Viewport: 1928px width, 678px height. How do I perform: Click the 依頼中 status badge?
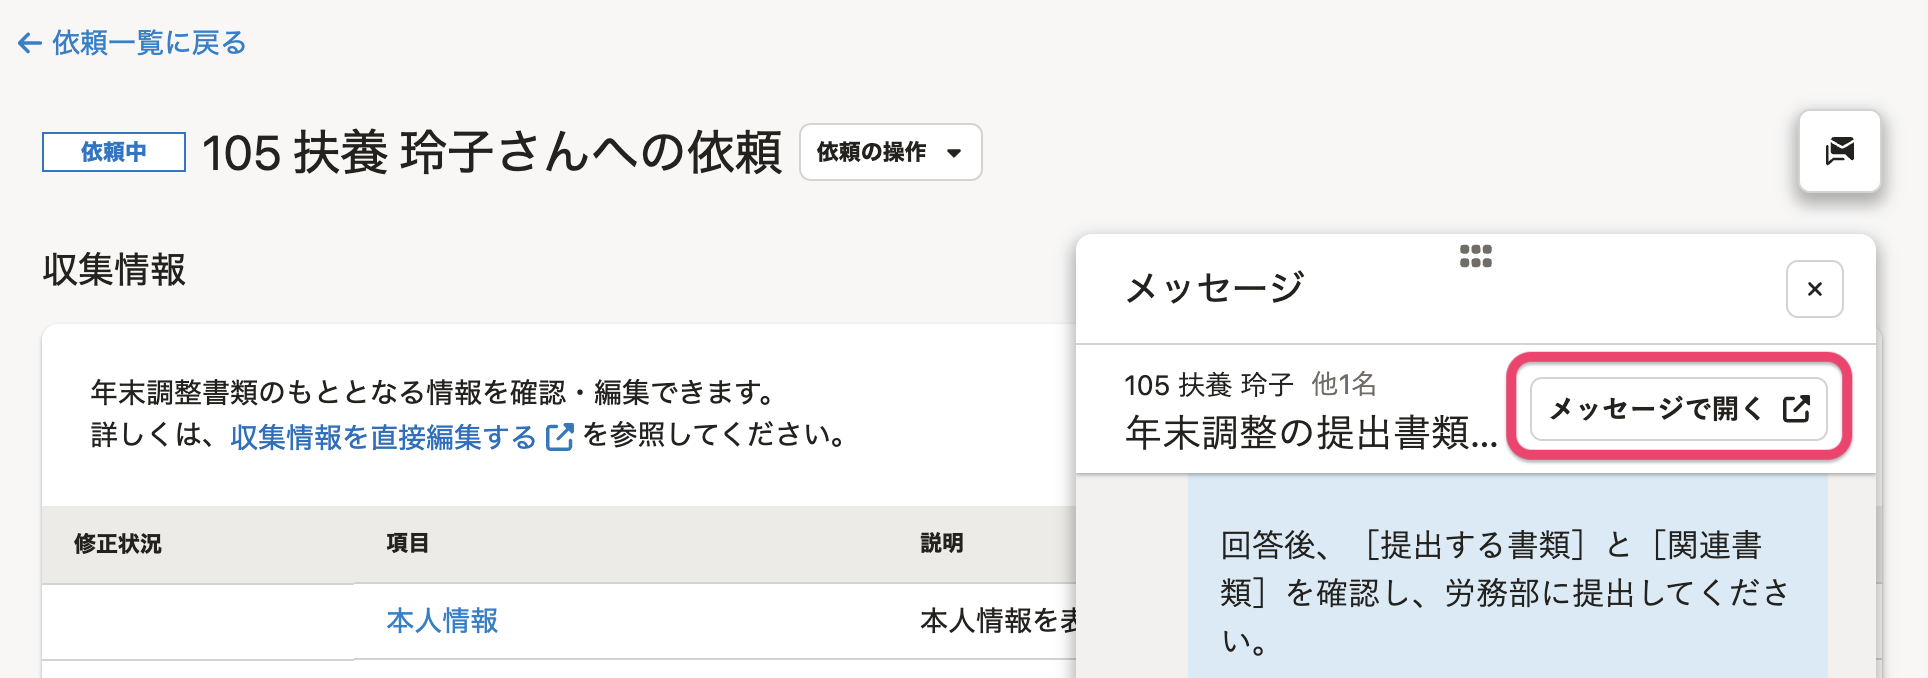coord(114,152)
